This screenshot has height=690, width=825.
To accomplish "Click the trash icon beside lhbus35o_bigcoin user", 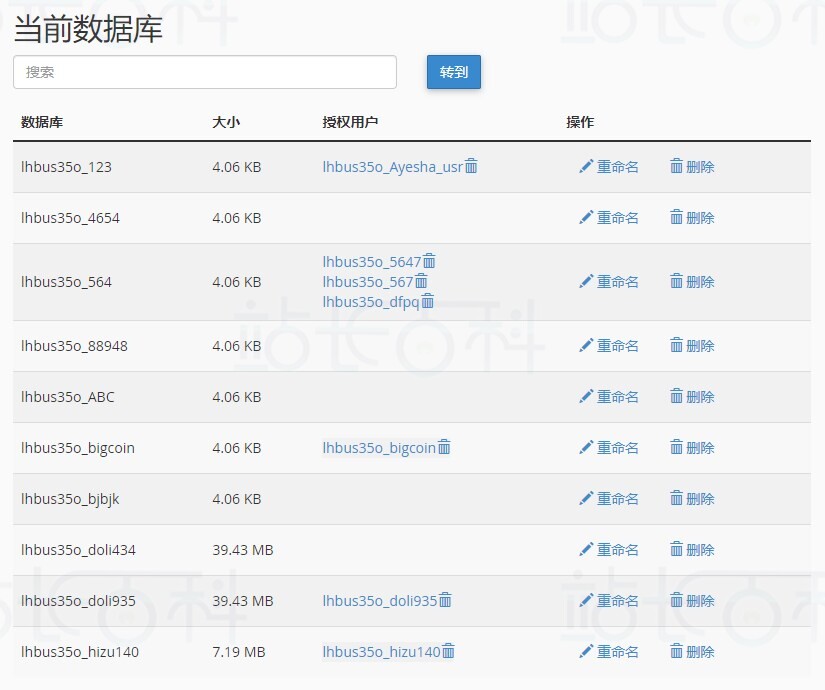I will pyautogui.click(x=444, y=448).
